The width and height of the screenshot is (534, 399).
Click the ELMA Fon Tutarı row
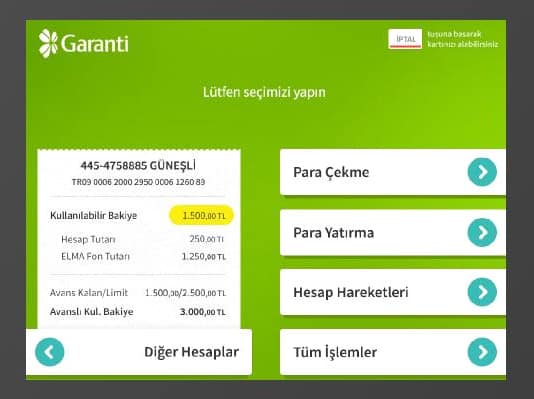coord(143,256)
